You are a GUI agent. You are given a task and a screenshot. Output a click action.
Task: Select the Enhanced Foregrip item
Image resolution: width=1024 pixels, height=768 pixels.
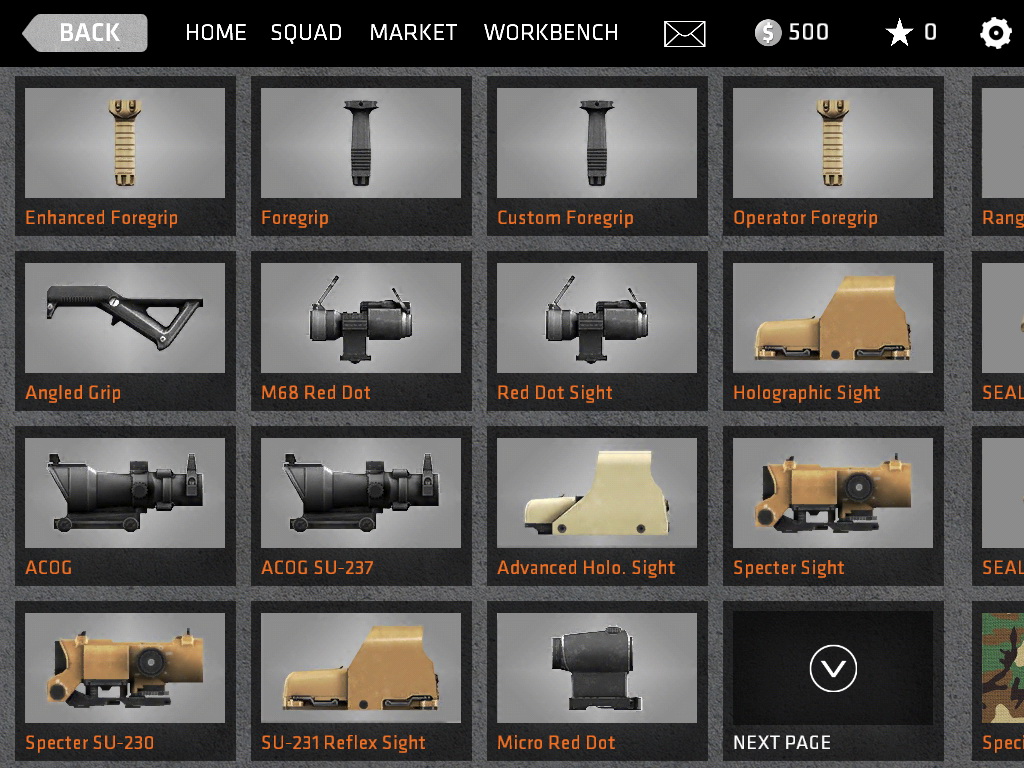click(x=125, y=156)
